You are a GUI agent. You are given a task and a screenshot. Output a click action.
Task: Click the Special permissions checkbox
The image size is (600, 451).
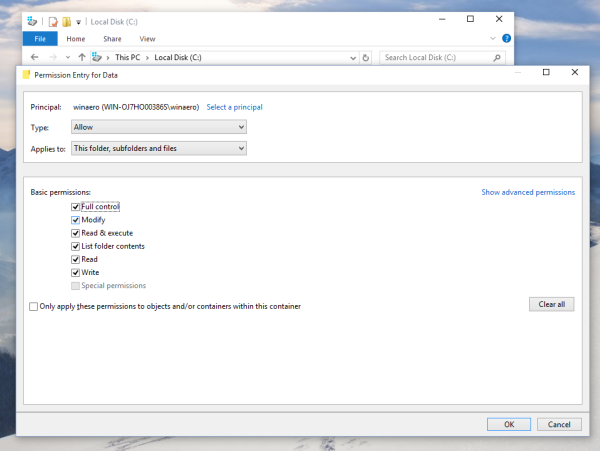(75, 286)
